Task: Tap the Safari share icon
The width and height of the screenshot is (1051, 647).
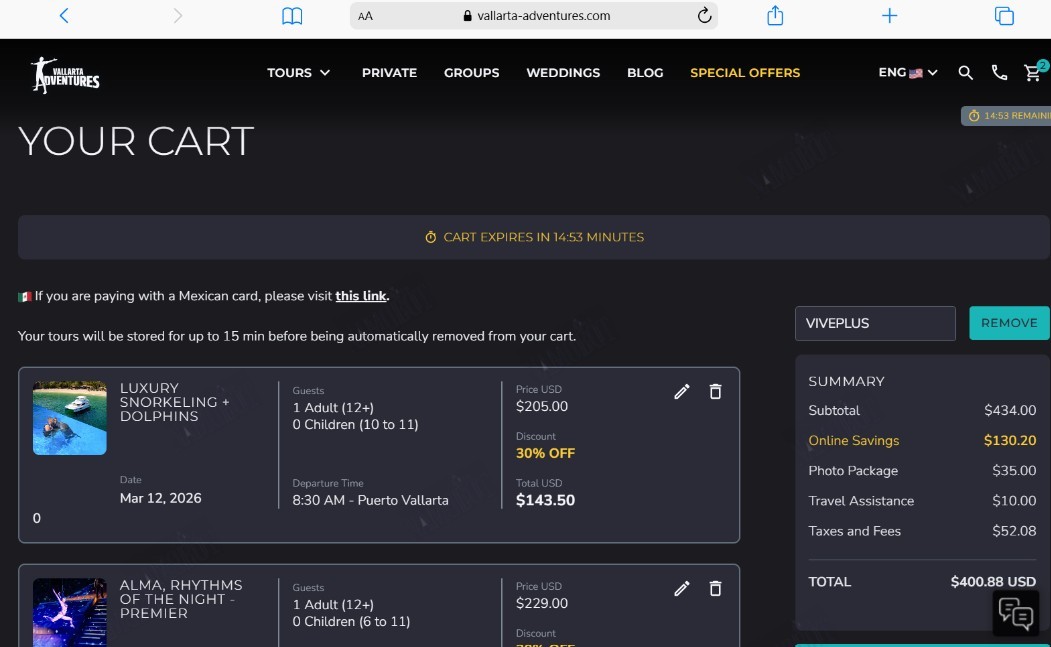Action: click(x=775, y=15)
